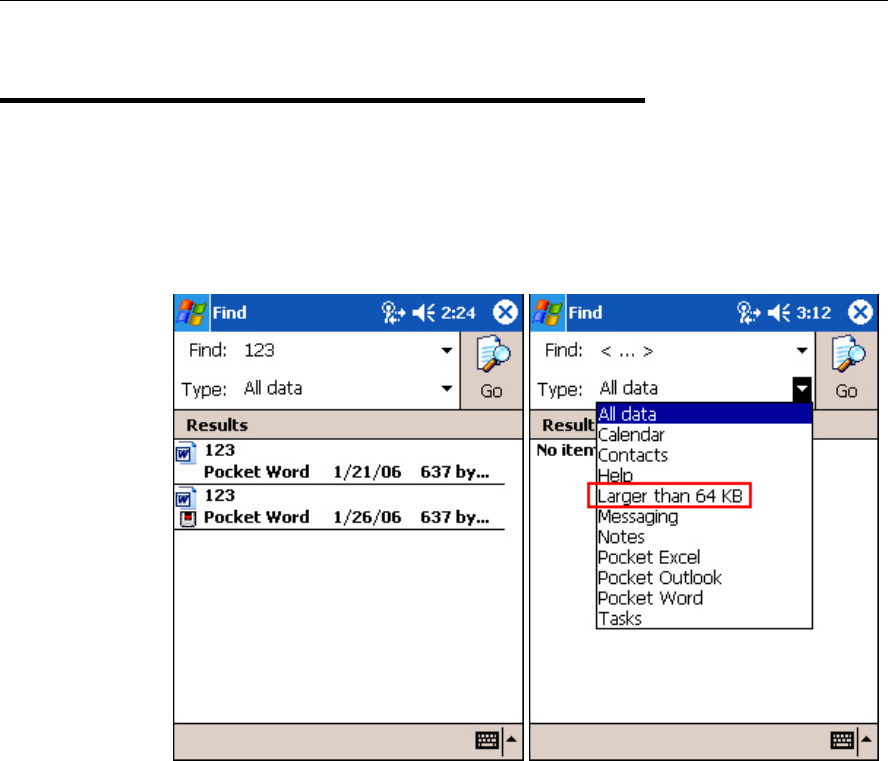Screen dimensions: 888x761
Task: Open keyboard input panel in left window
Action: [x=487, y=739]
